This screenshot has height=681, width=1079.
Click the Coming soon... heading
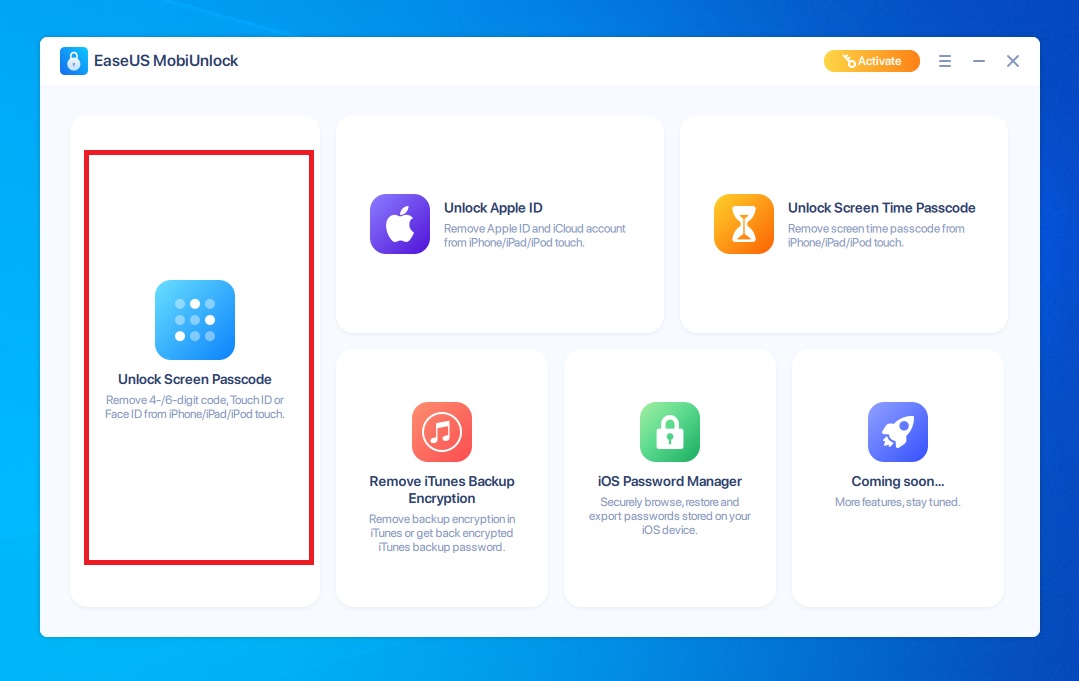tap(898, 482)
